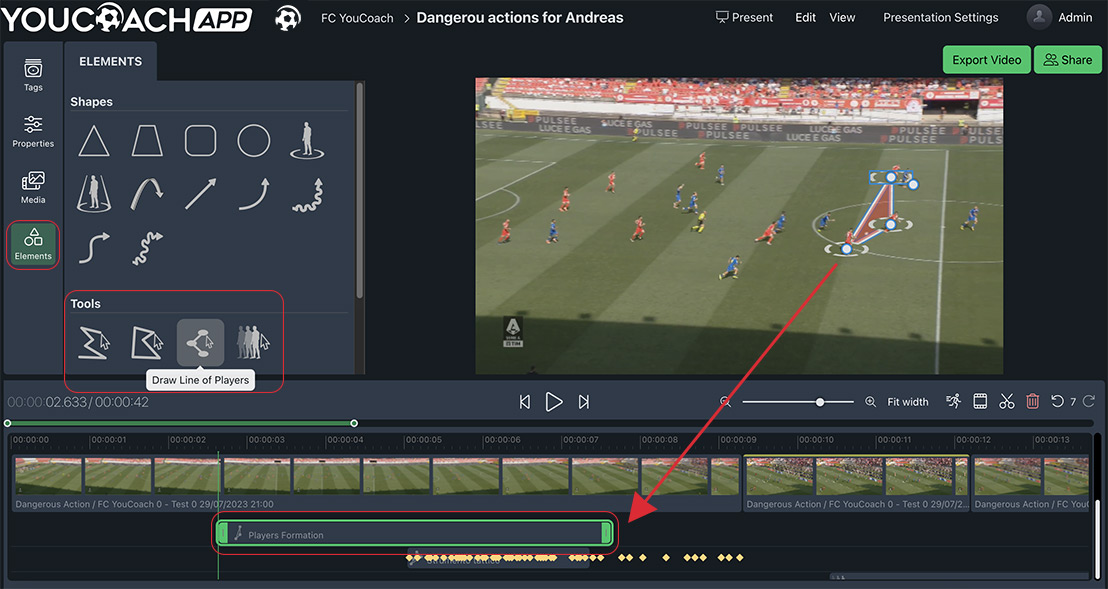Select the triangle shape
Image resolution: width=1108 pixels, height=589 pixels.
coord(93,141)
